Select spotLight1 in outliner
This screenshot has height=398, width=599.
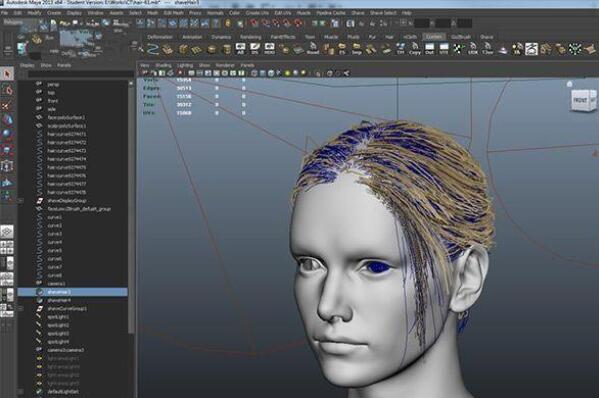(x=58, y=317)
